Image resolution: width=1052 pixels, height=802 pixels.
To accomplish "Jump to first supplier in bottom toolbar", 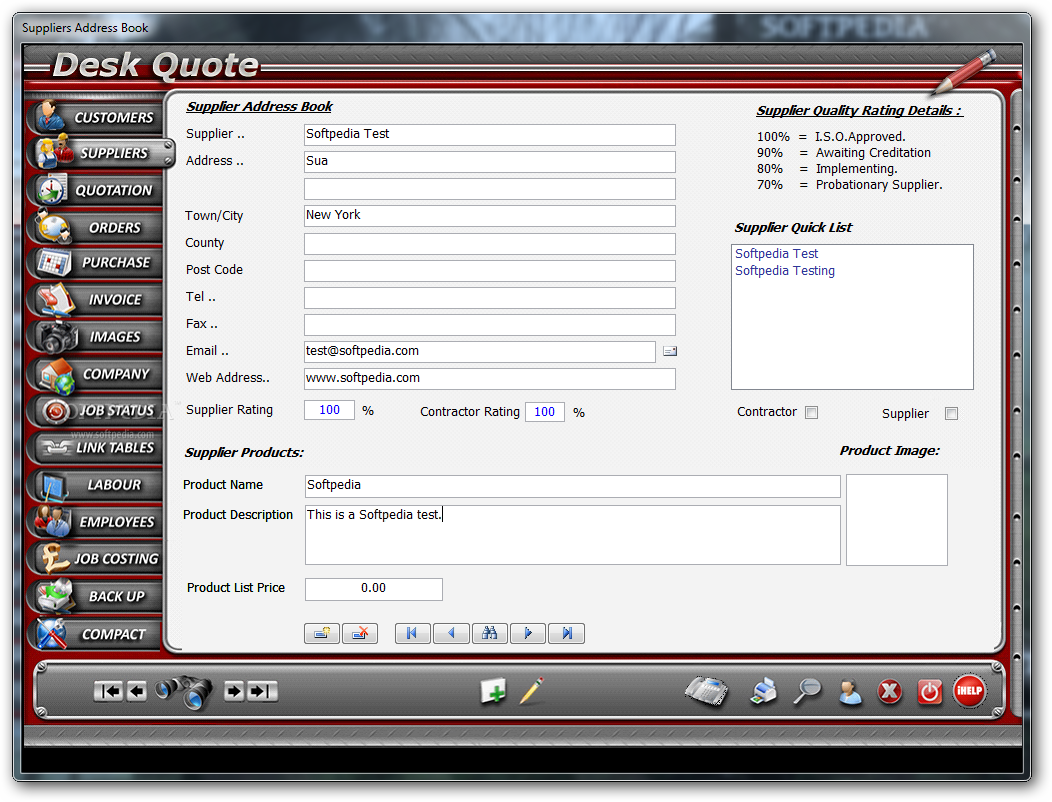I will (108, 691).
